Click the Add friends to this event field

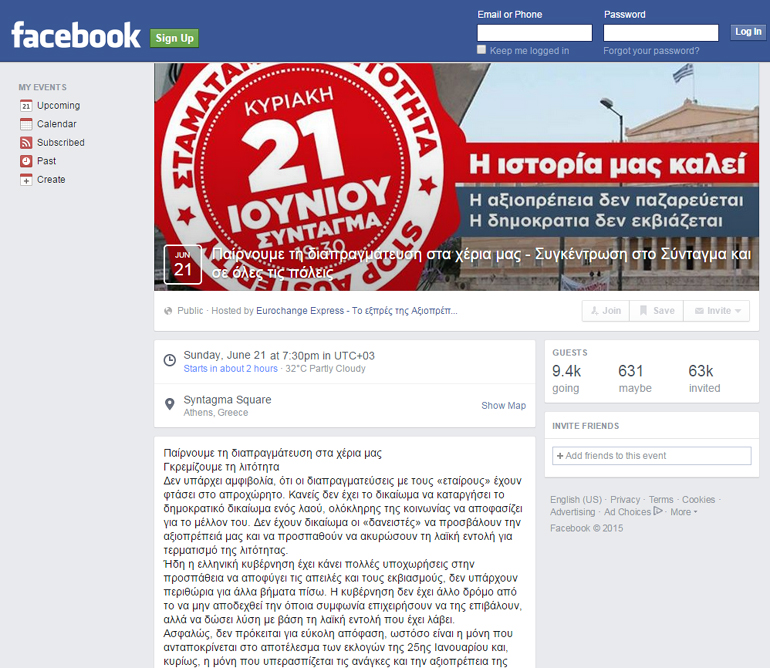tap(651, 456)
